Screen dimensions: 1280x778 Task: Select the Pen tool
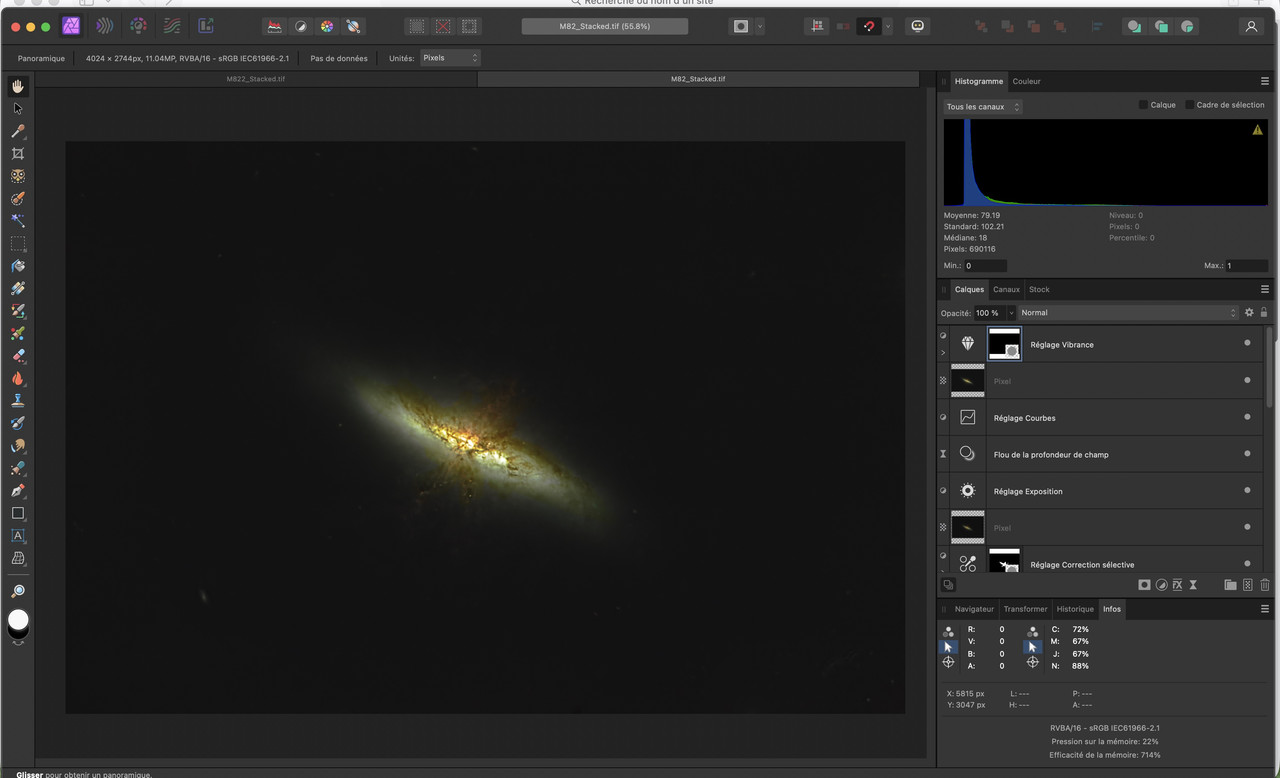coord(18,491)
